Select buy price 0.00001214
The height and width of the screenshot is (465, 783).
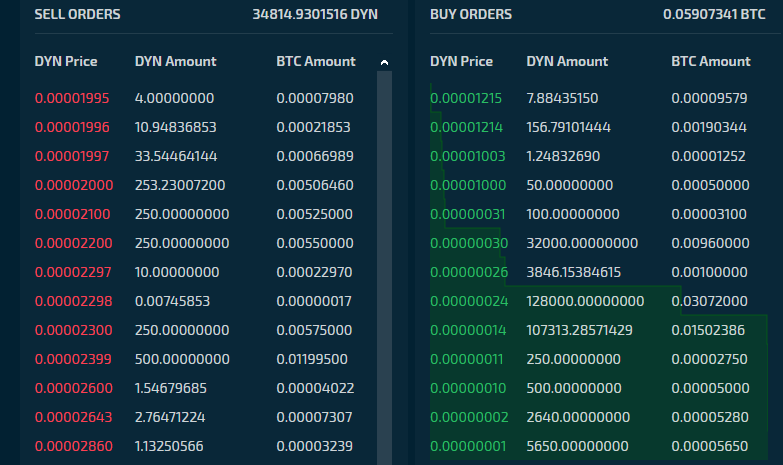pos(466,127)
